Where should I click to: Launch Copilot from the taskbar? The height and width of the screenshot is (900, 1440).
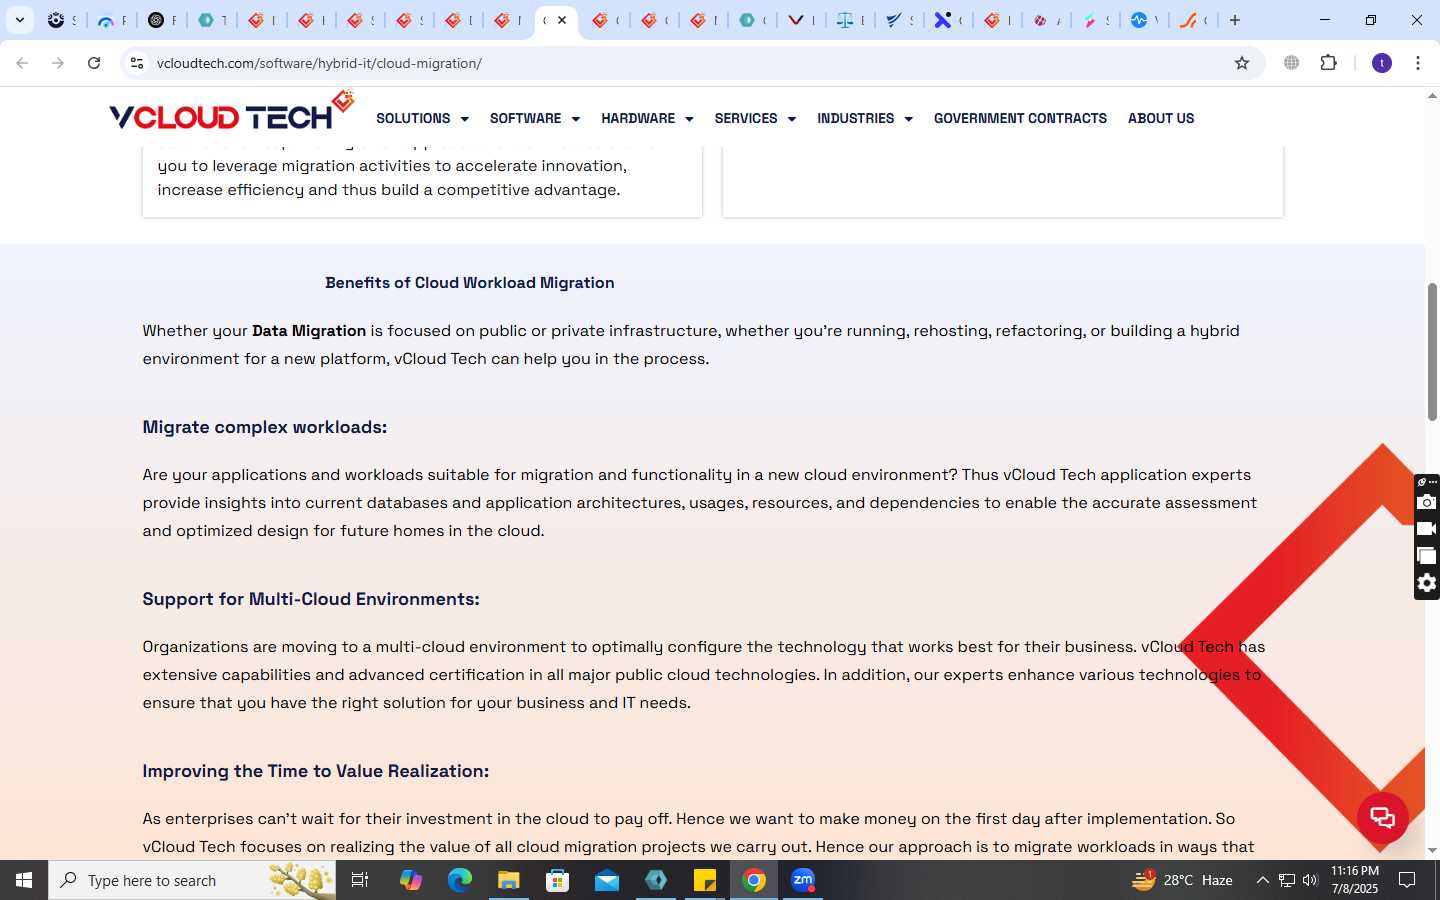coord(410,880)
